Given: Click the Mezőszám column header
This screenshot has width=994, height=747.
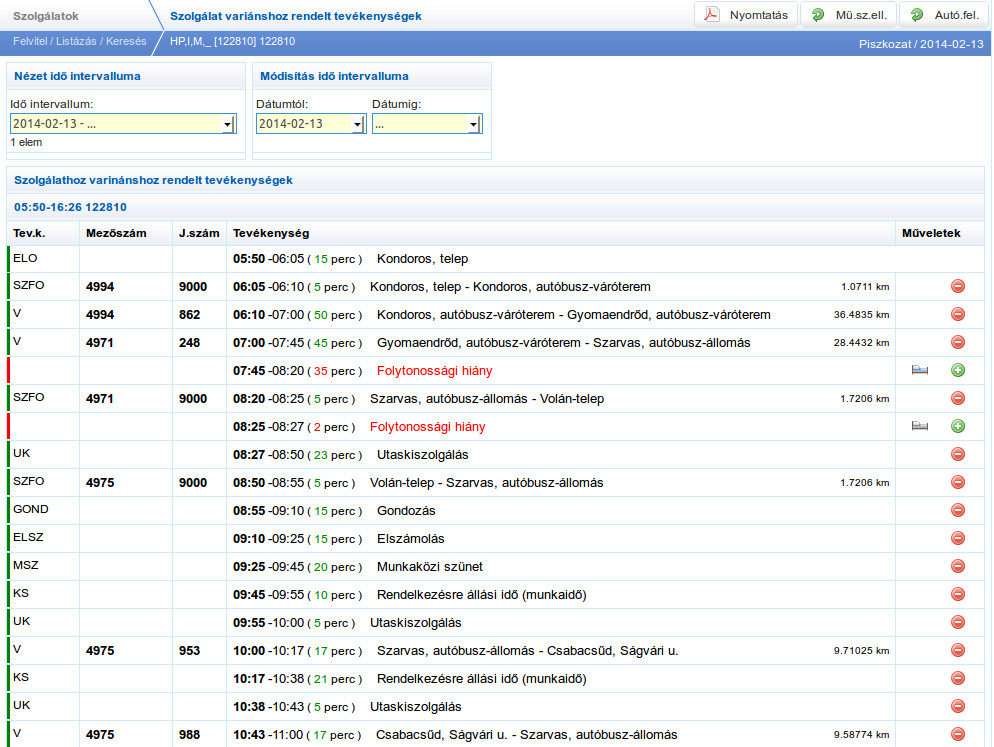Looking at the screenshot, I should click(116, 233).
